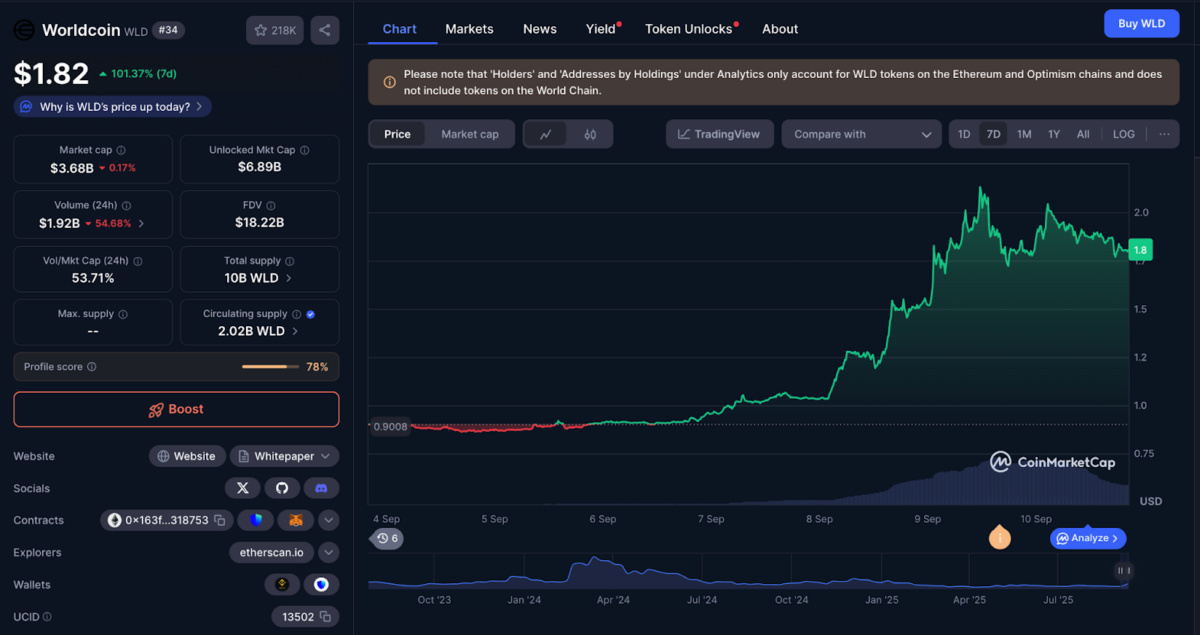Viewport: 1200px width, 635px height.
Task: Click the #34 rank badge
Action: pyautogui.click(x=169, y=30)
